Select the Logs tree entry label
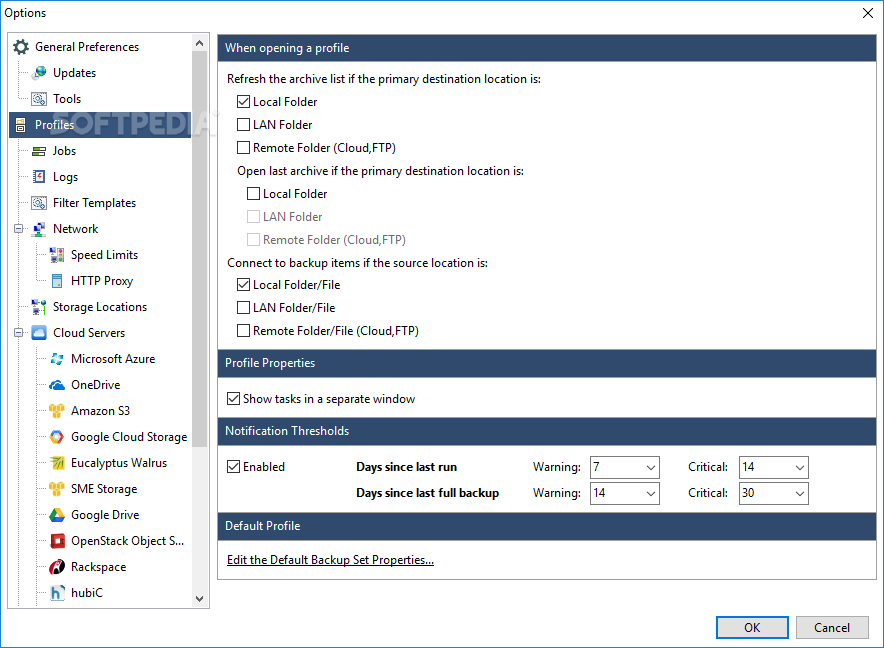884x648 pixels. coord(65,177)
